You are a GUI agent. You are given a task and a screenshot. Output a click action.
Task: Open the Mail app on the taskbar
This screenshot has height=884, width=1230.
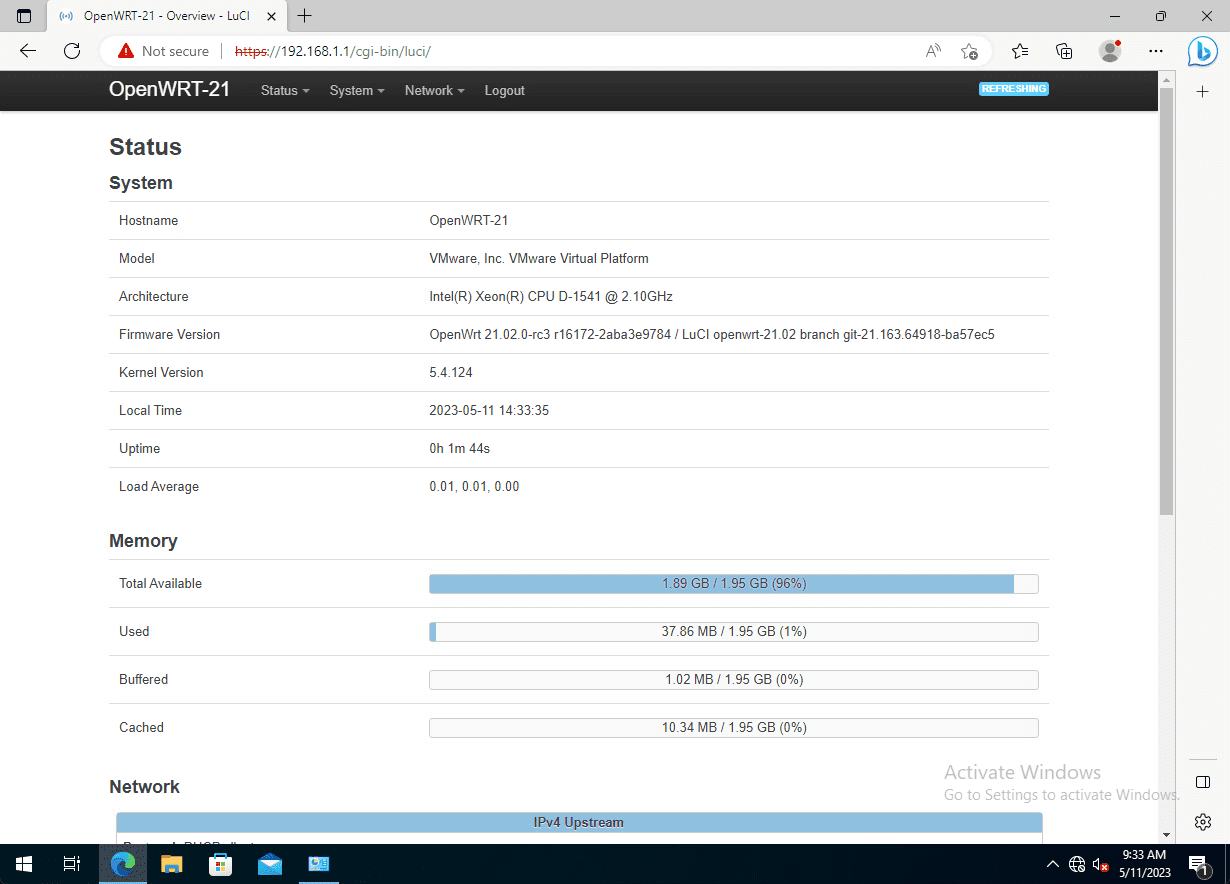pyautogui.click(x=270, y=864)
